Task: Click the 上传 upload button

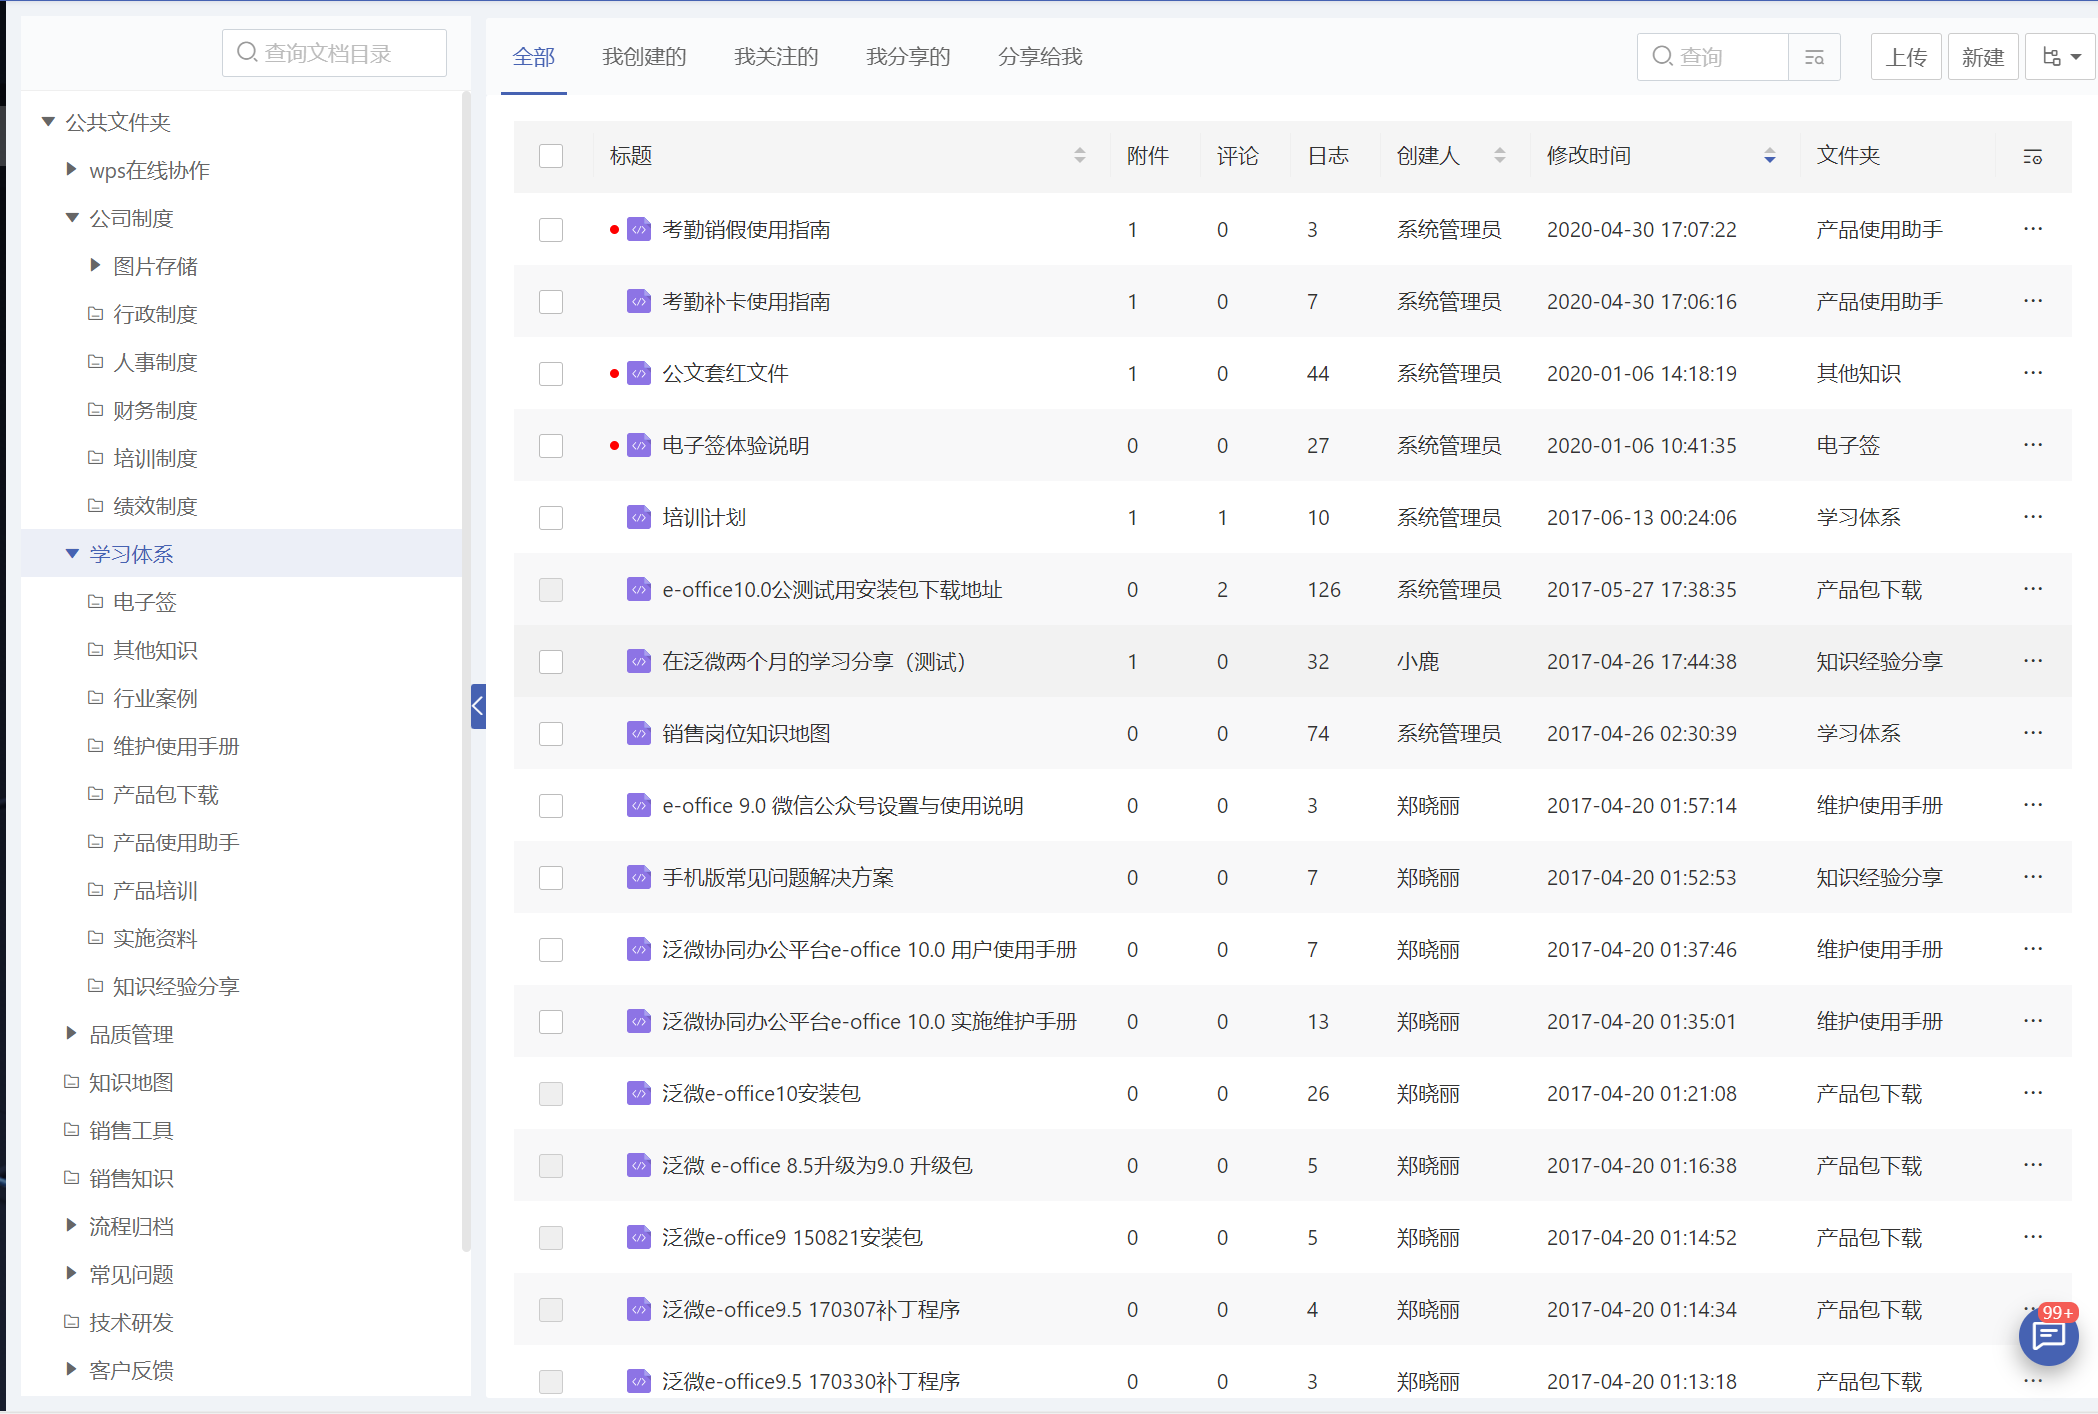Action: point(1906,57)
